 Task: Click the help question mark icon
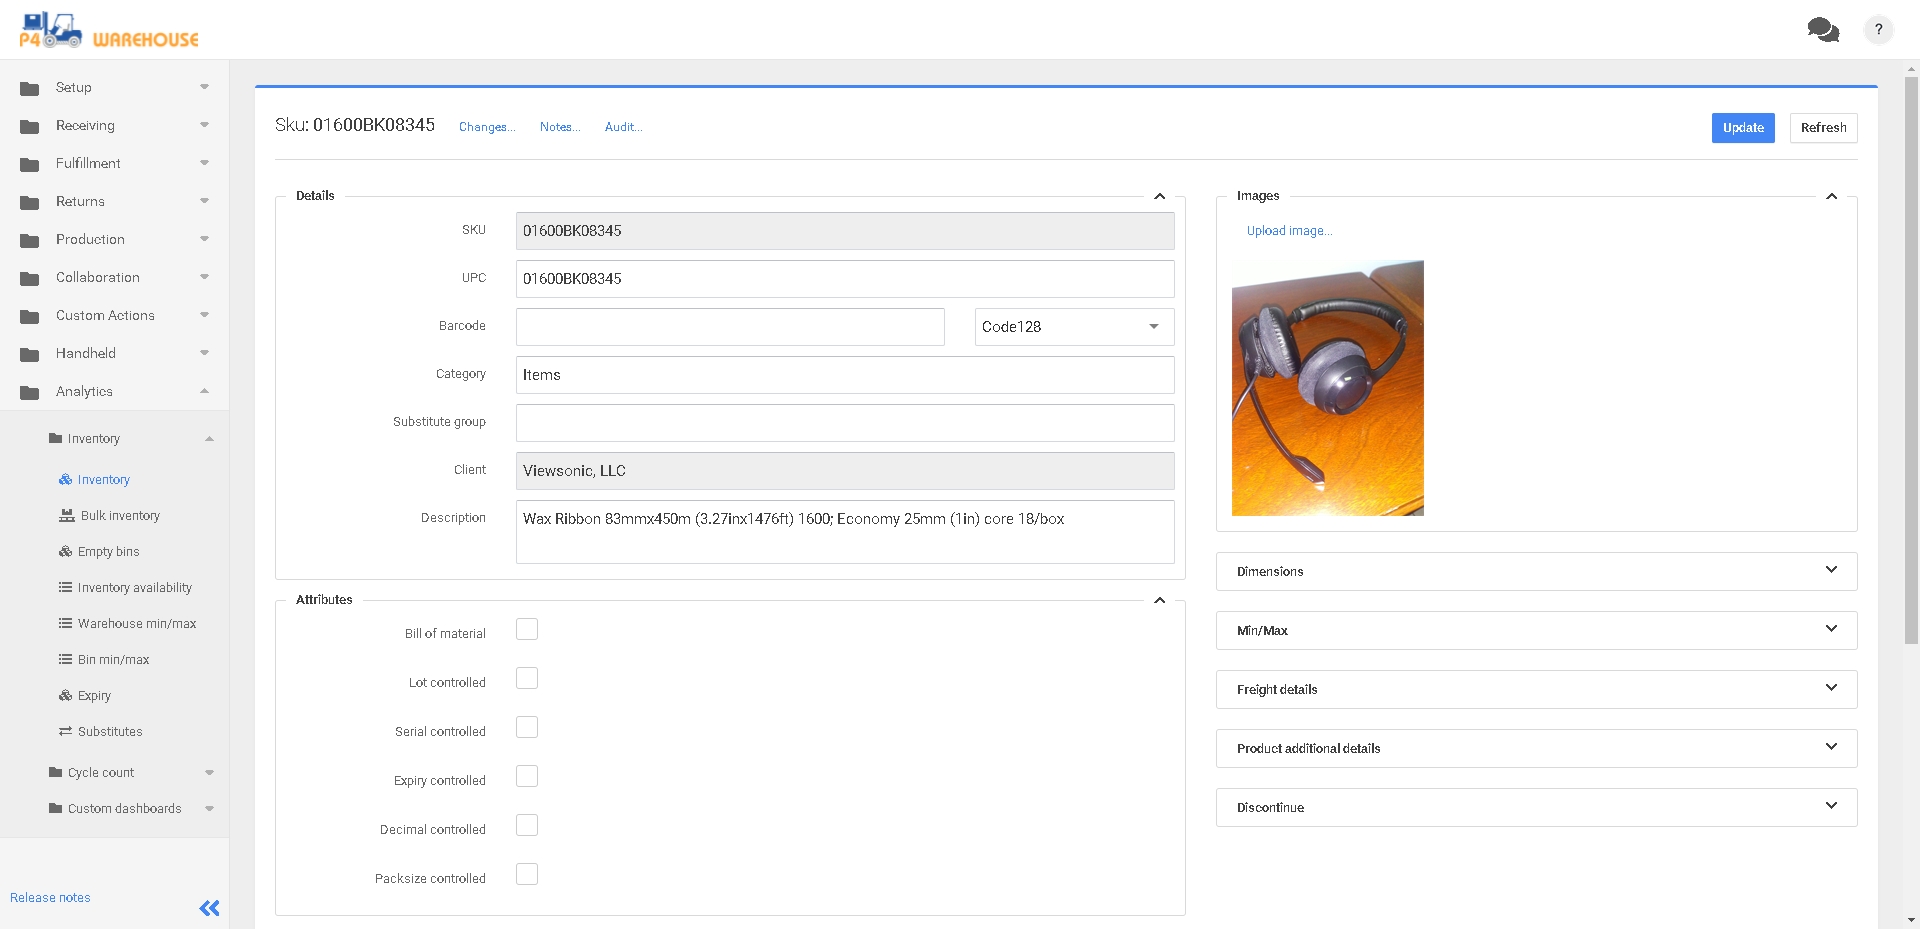click(x=1878, y=30)
